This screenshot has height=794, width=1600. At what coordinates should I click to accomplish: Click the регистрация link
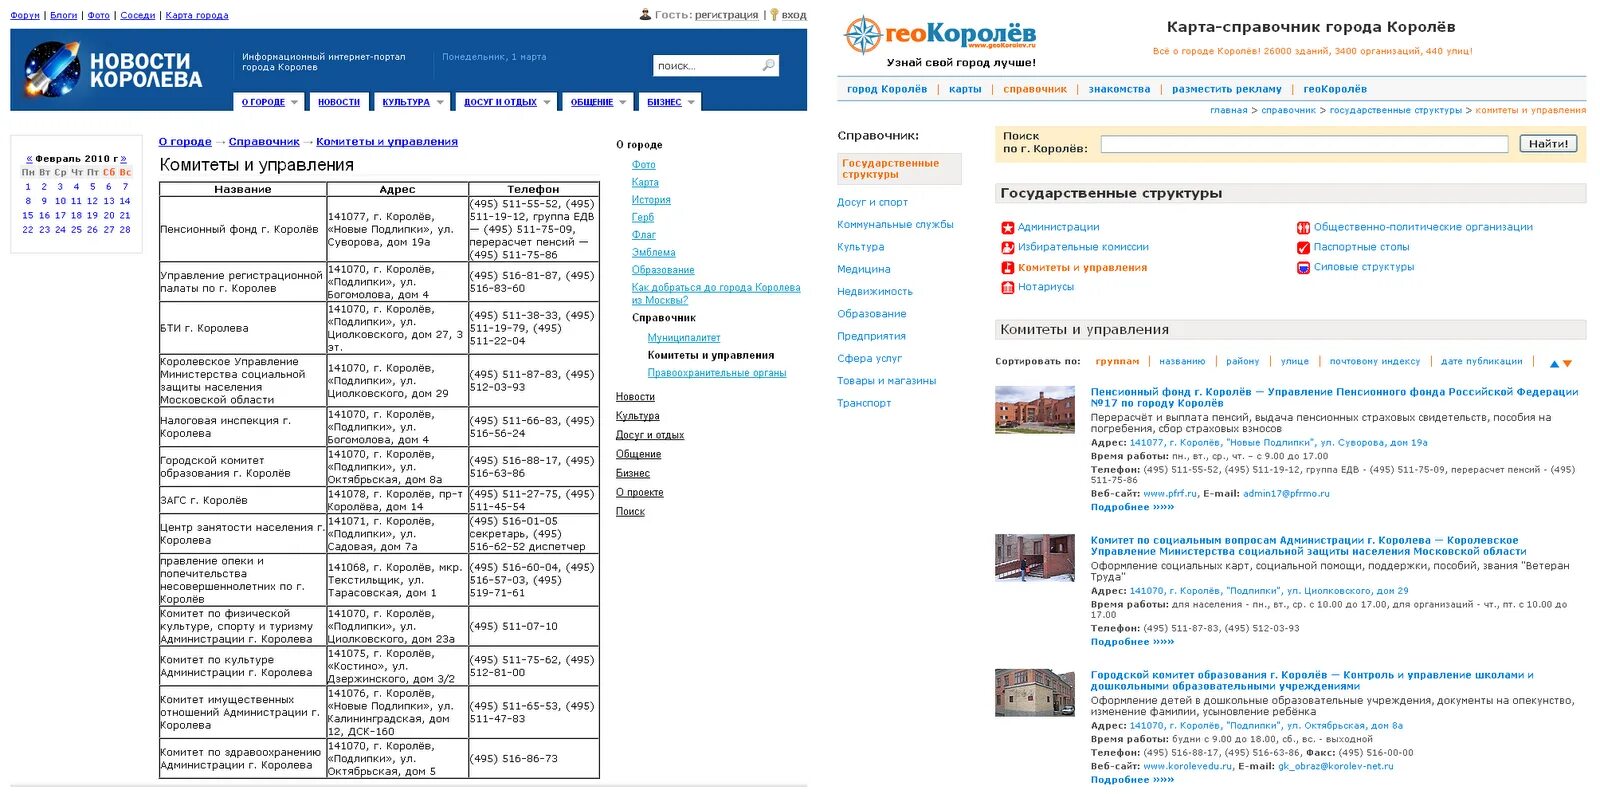(x=726, y=15)
